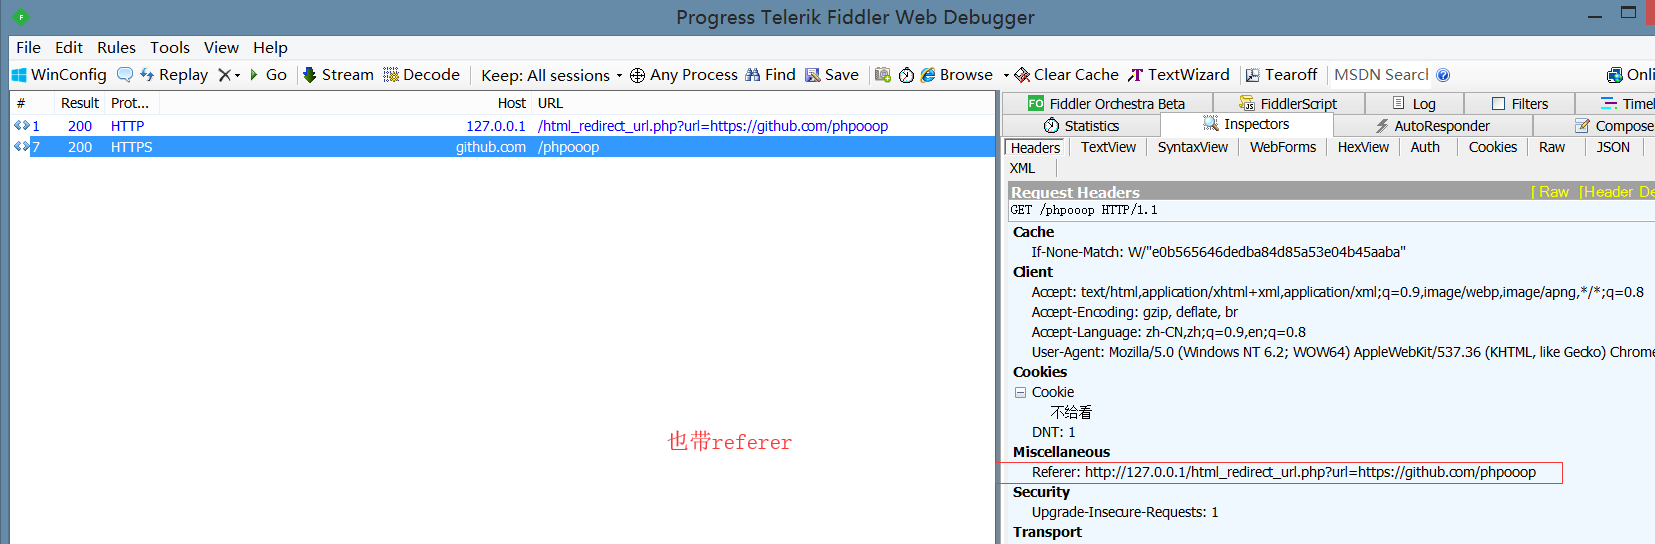Select the If-None-Match header line
Image resolution: width=1655 pixels, height=544 pixels.
click(x=1218, y=252)
